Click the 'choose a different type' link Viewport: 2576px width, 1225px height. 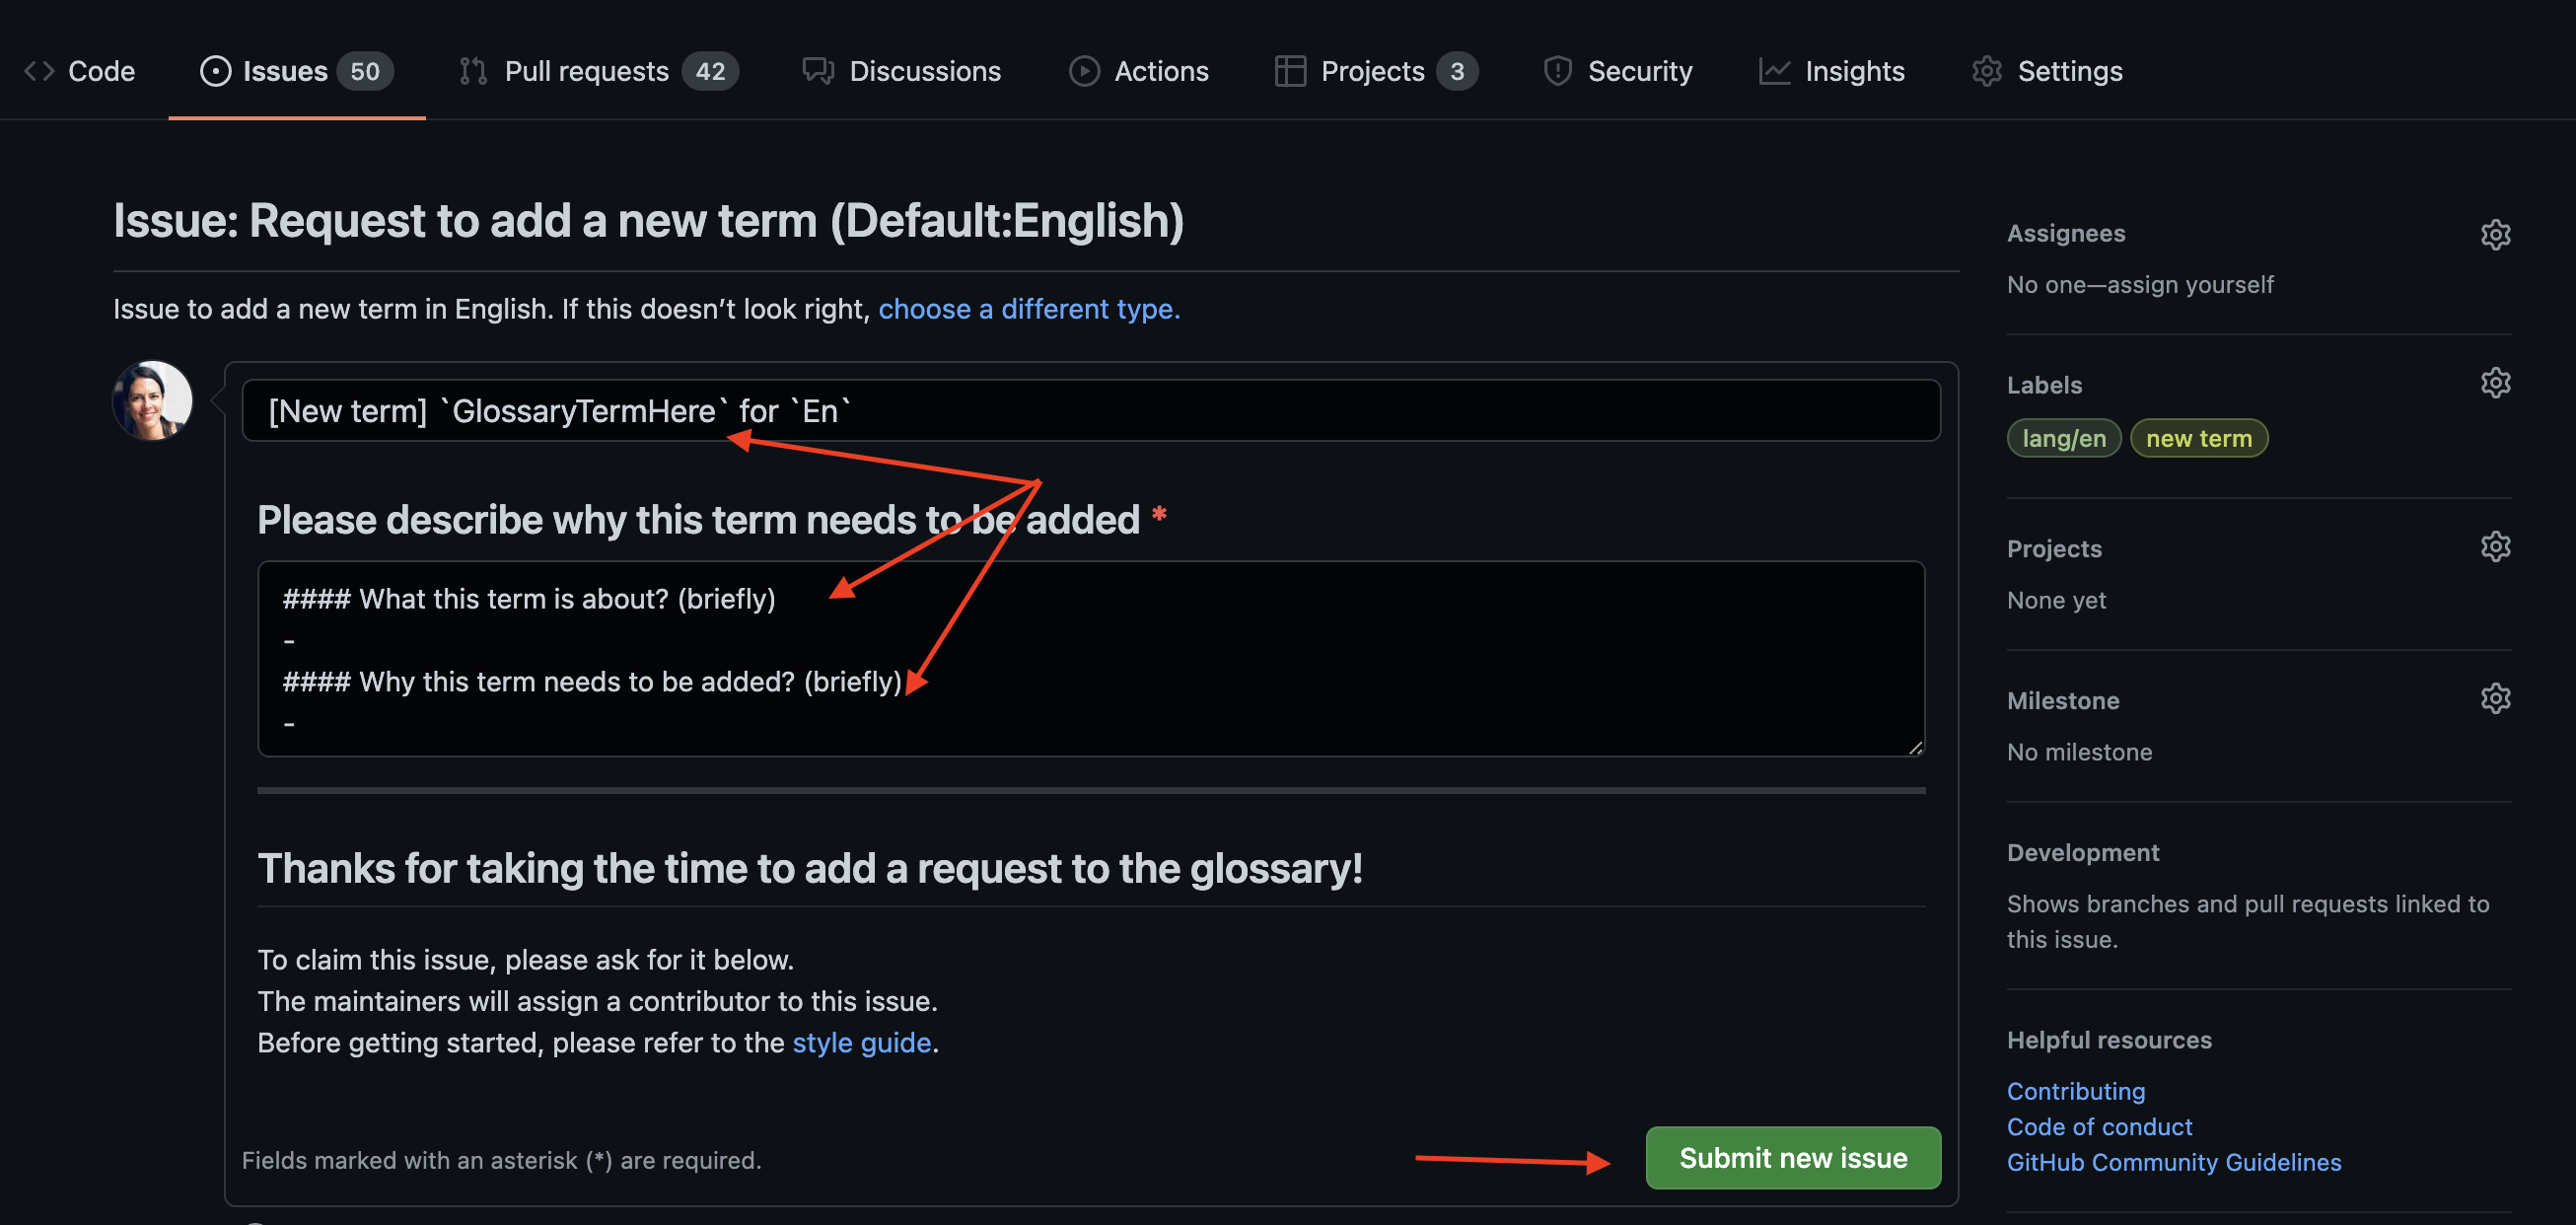click(x=1029, y=309)
